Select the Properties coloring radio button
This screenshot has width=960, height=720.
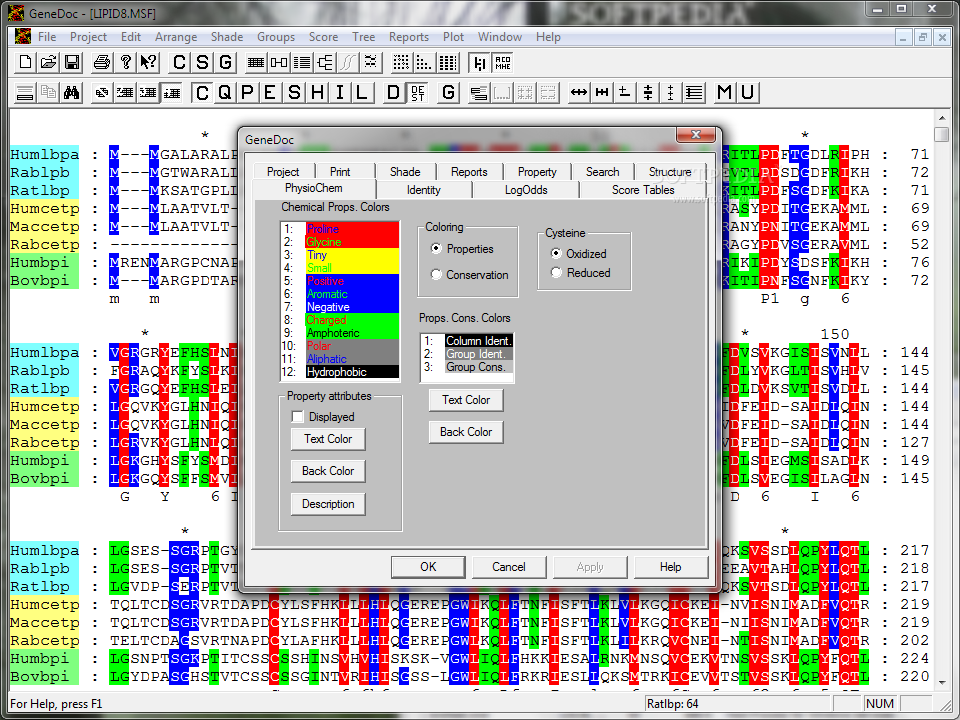(436, 249)
